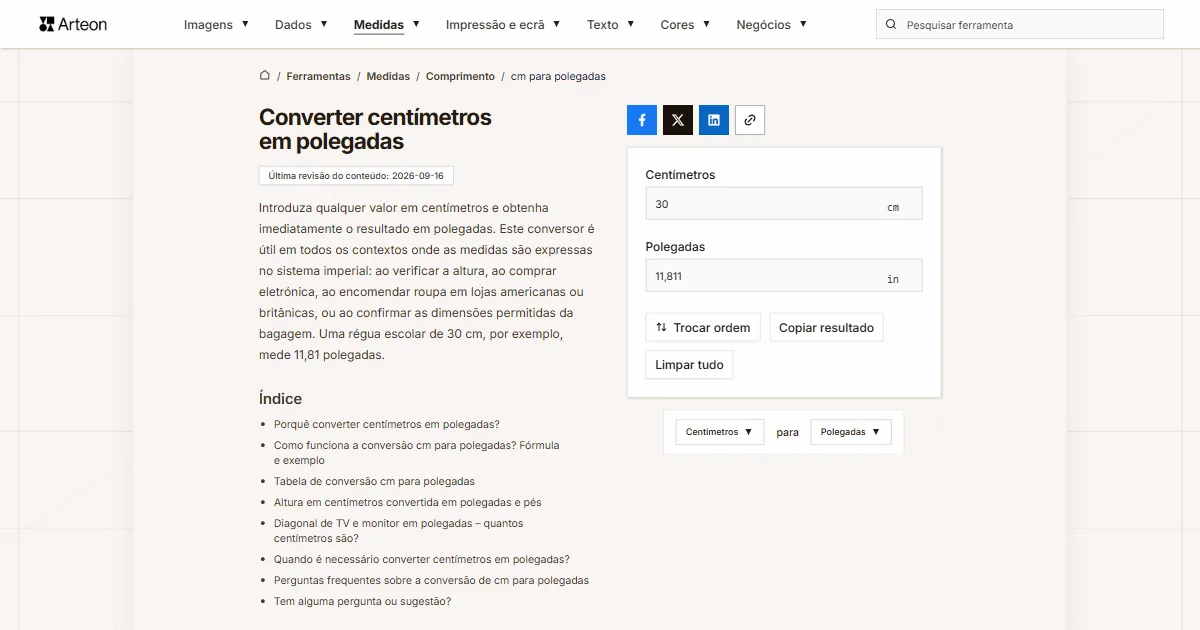
Task: Open 'Perguntas frequentes' index link
Action: pyautogui.click(x=431, y=580)
